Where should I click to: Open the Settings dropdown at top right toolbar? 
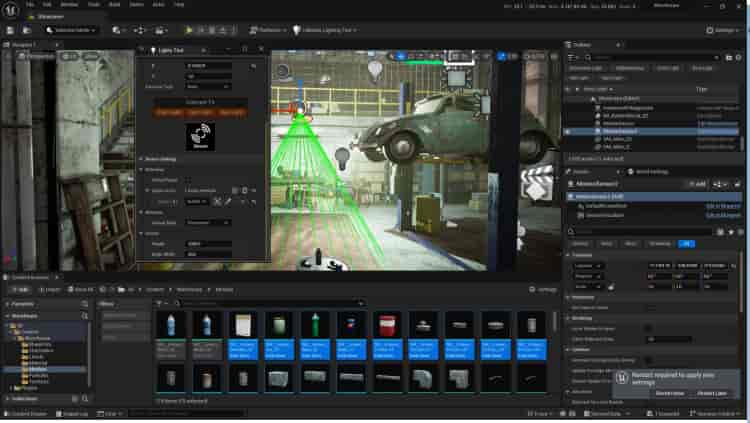click(x=723, y=30)
